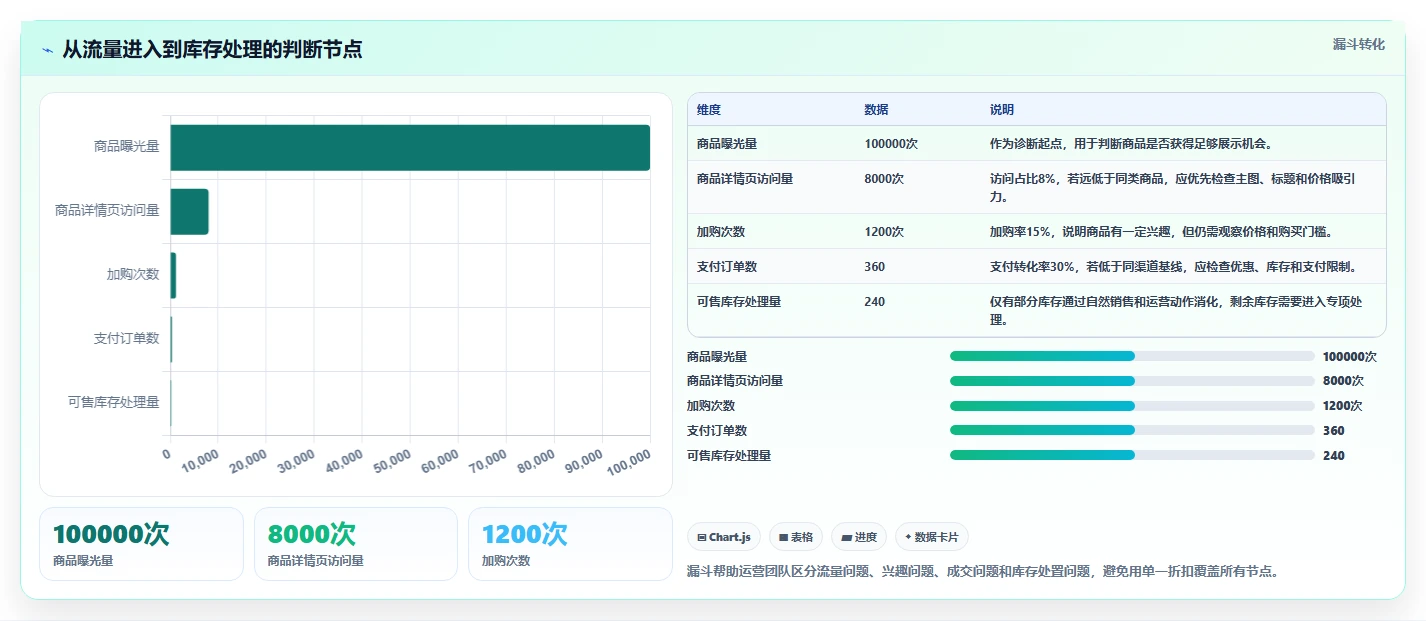Click the 可售库存处理量 progress bar
The width and height of the screenshot is (1426, 621).
pyautogui.click(x=1132, y=455)
